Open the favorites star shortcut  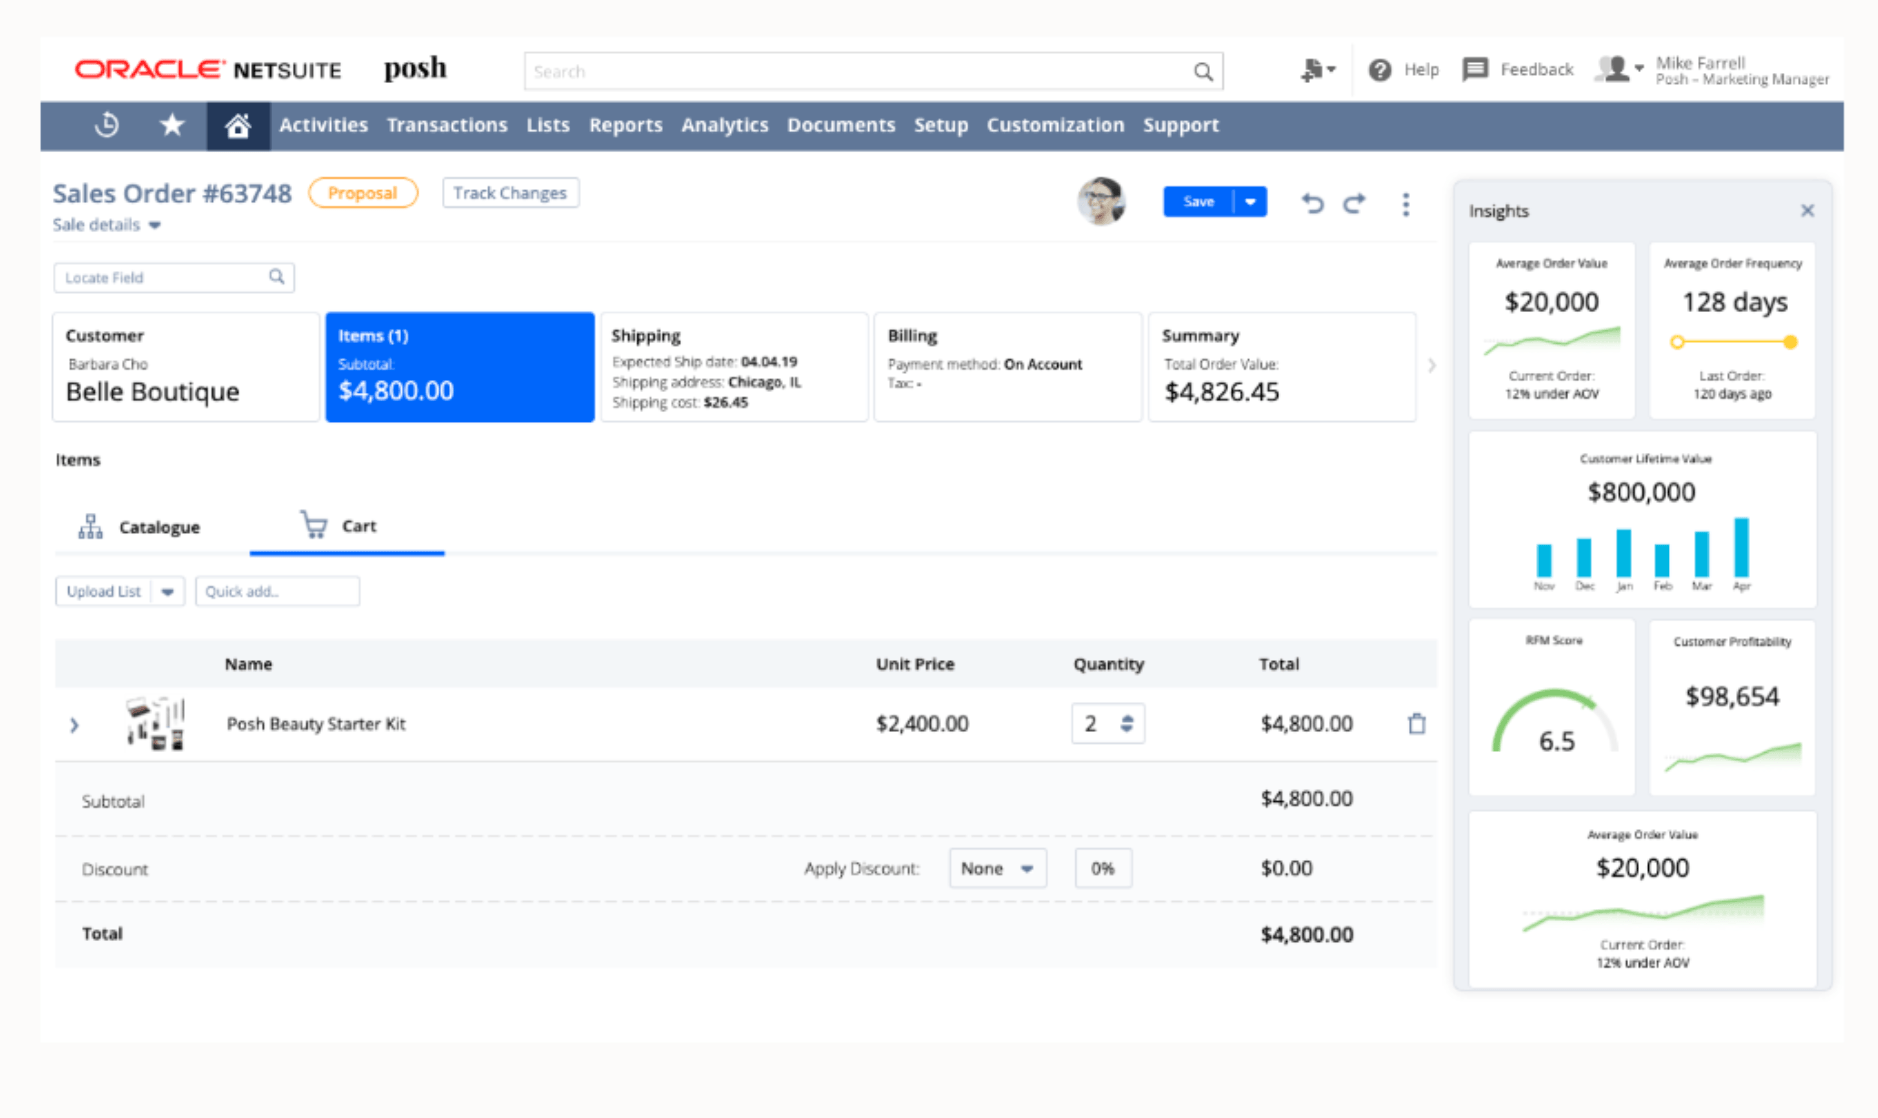pyautogui.click(x=172, y=125)
